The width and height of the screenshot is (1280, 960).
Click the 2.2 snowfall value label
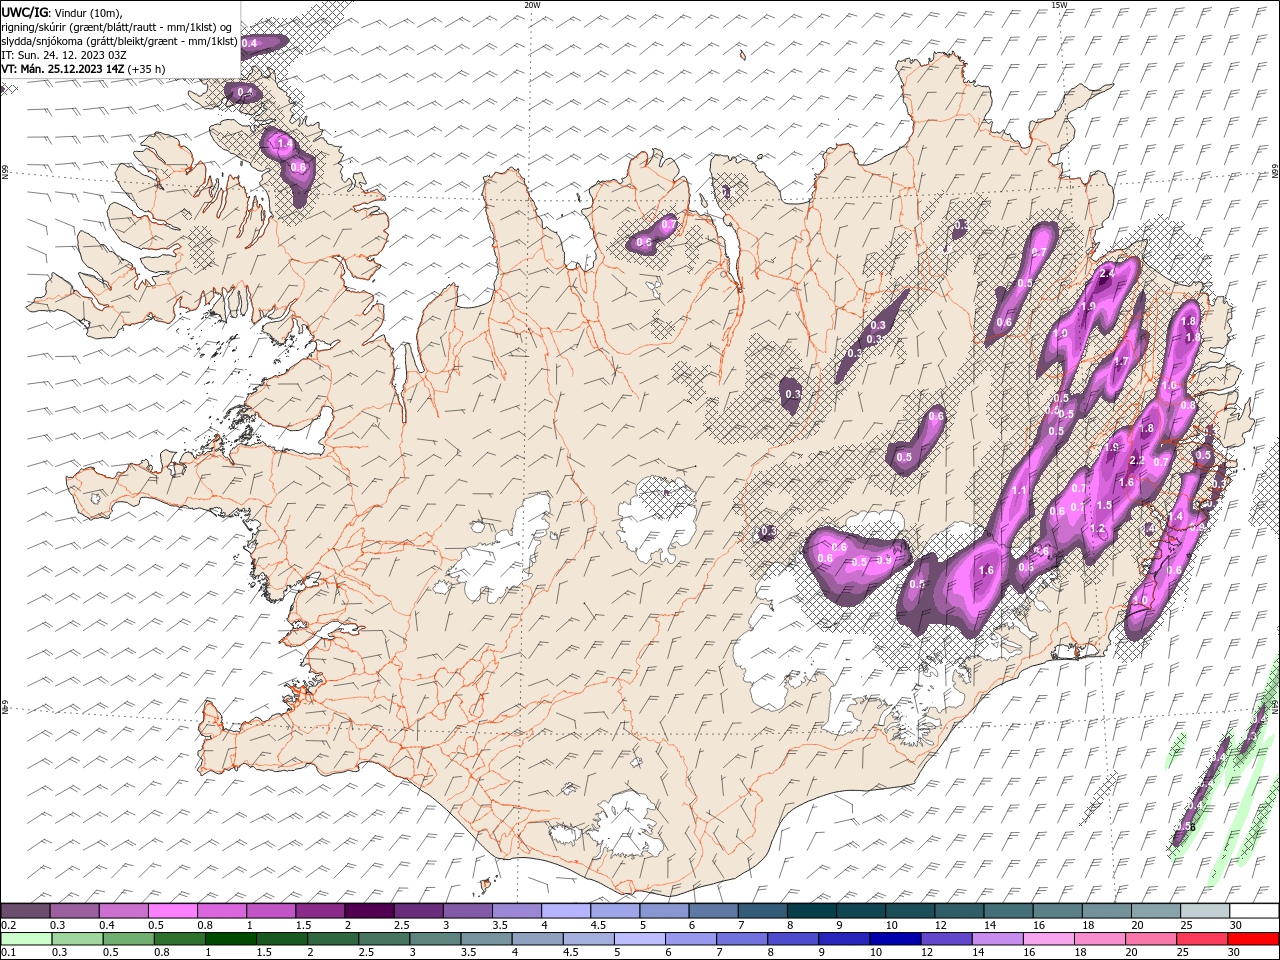1136,460
